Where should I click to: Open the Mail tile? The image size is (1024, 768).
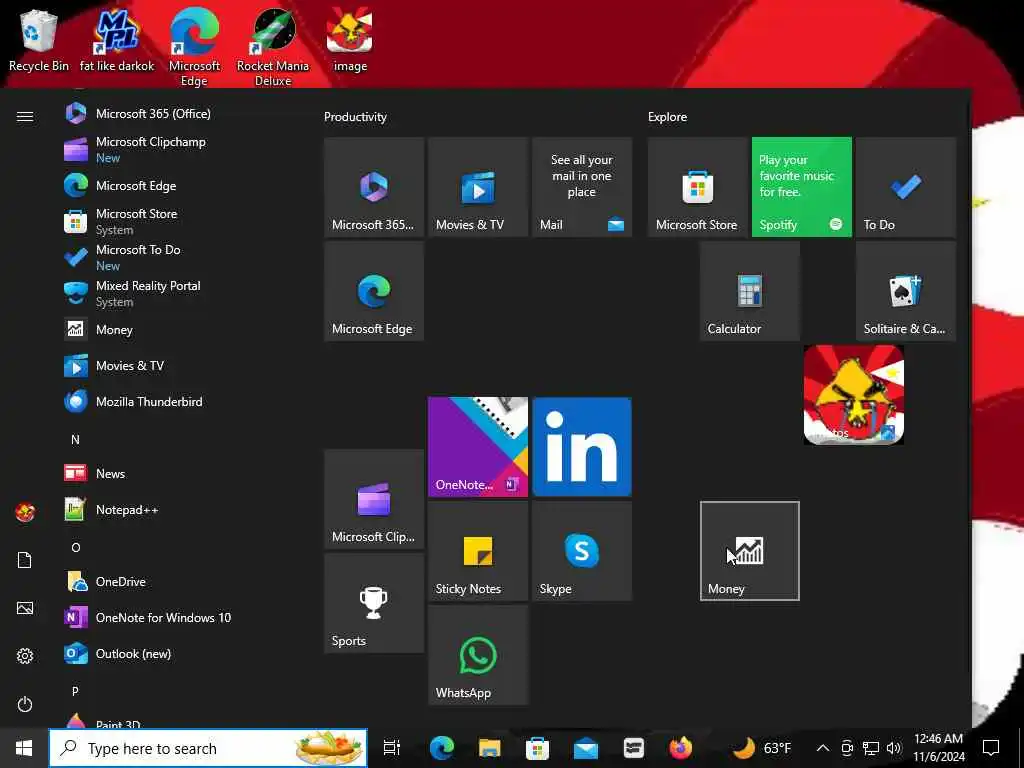coord(582,187)
